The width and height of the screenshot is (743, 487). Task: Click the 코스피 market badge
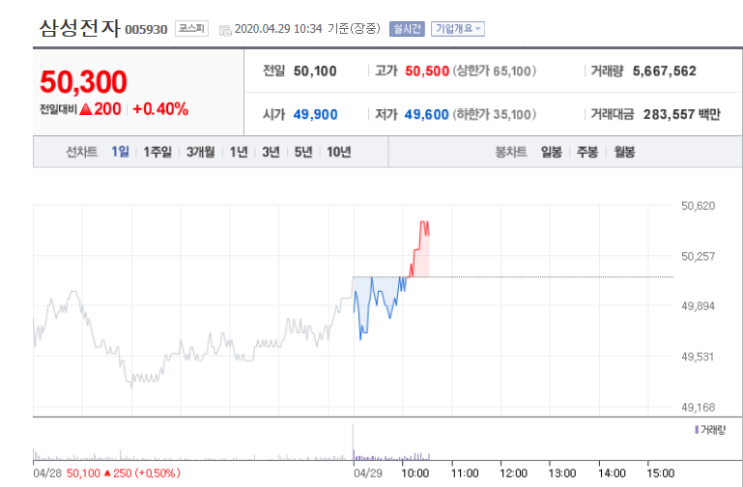pos(191,28)
